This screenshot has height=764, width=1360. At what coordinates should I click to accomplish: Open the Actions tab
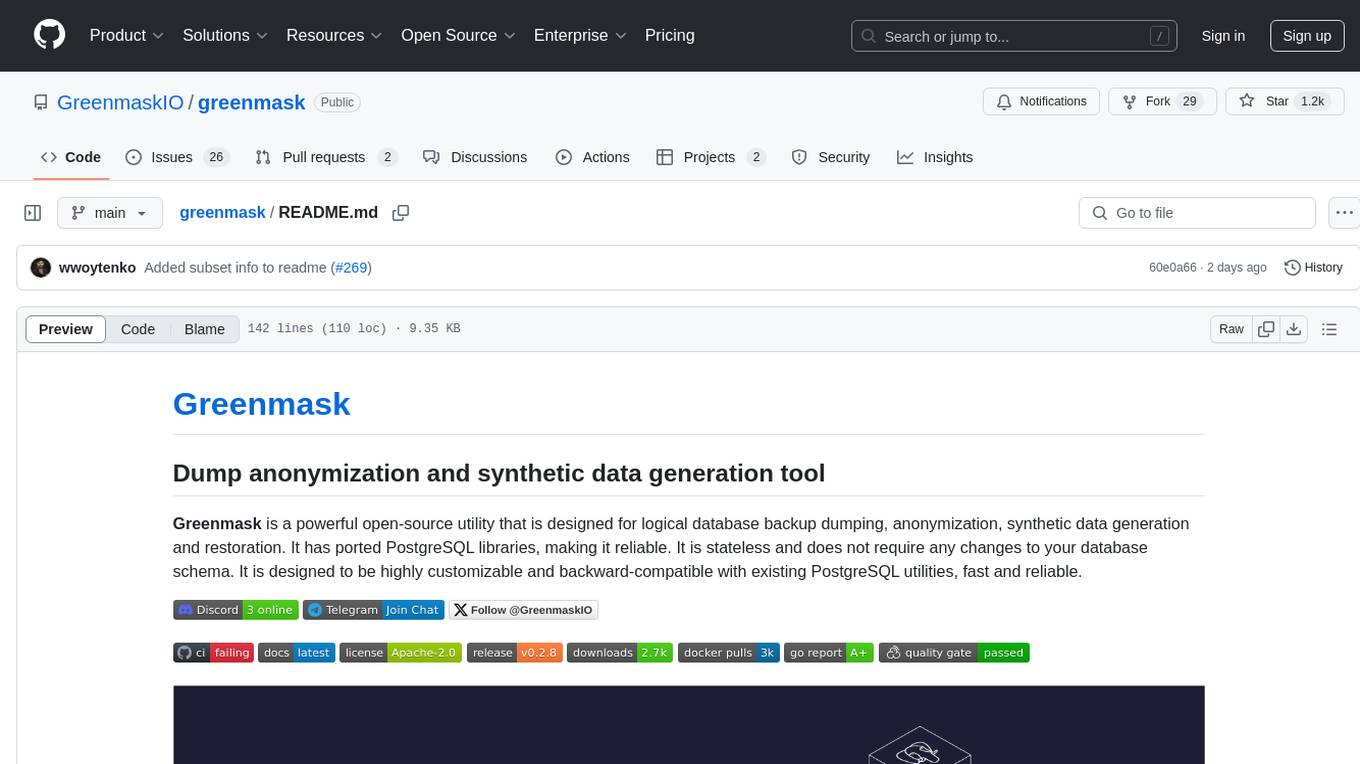pyautogui.click(x=593, y=157)
